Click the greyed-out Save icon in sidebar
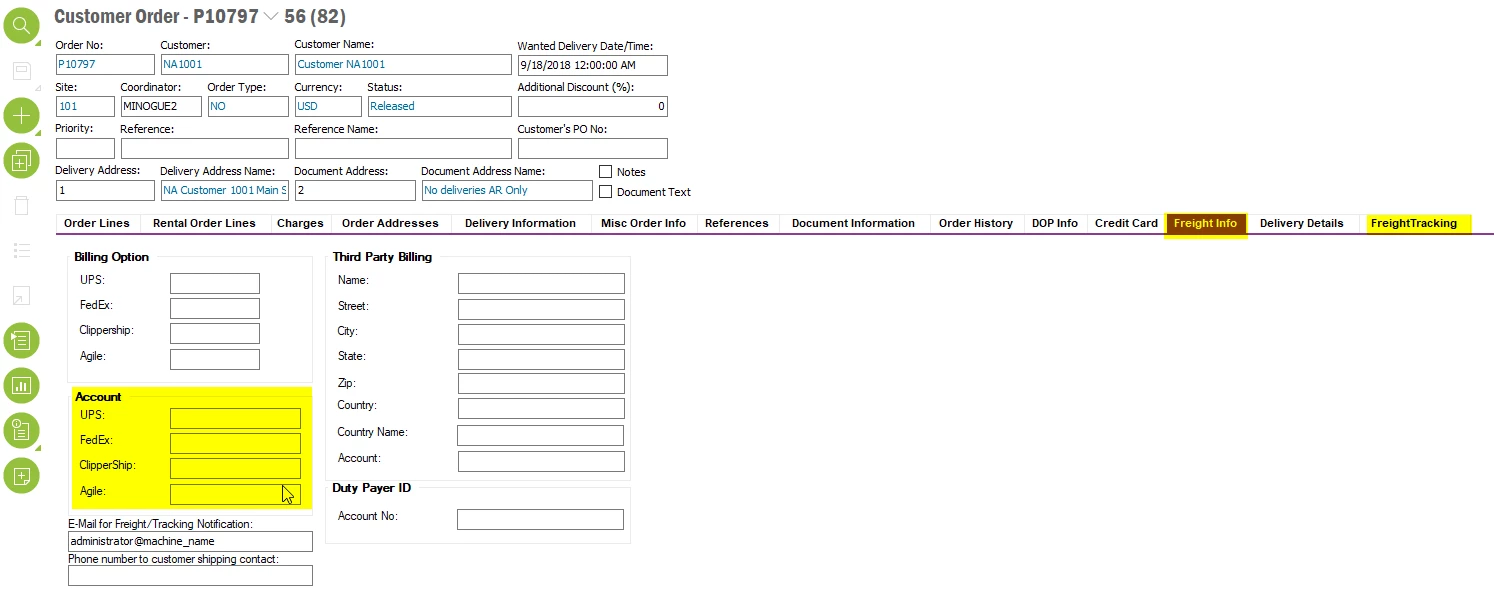 [21, 71]
